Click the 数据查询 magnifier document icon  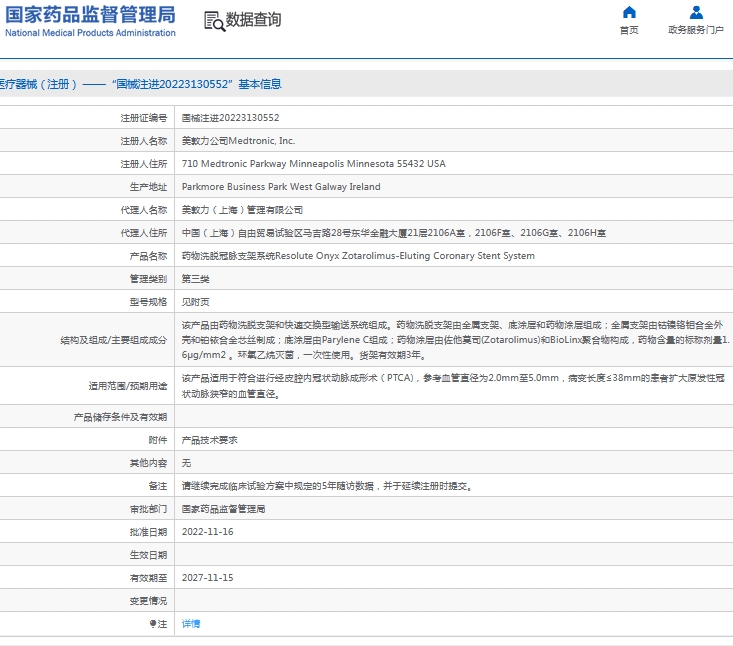click(215, 22)
